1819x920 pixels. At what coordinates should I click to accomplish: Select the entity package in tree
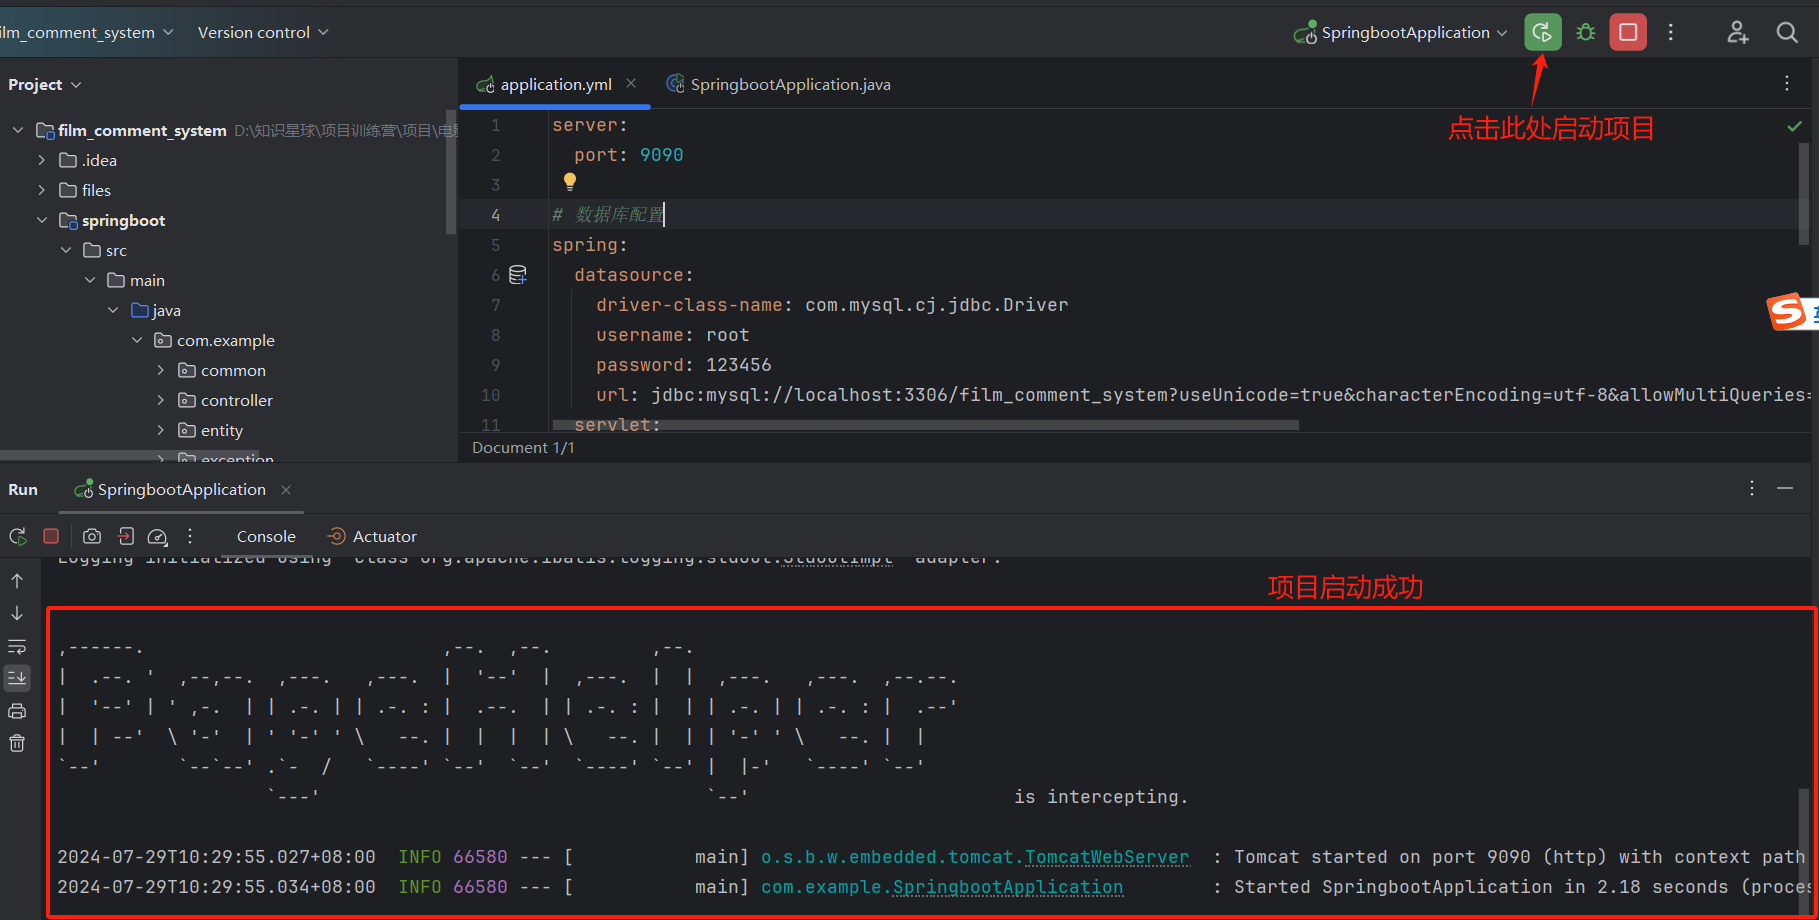222,430
